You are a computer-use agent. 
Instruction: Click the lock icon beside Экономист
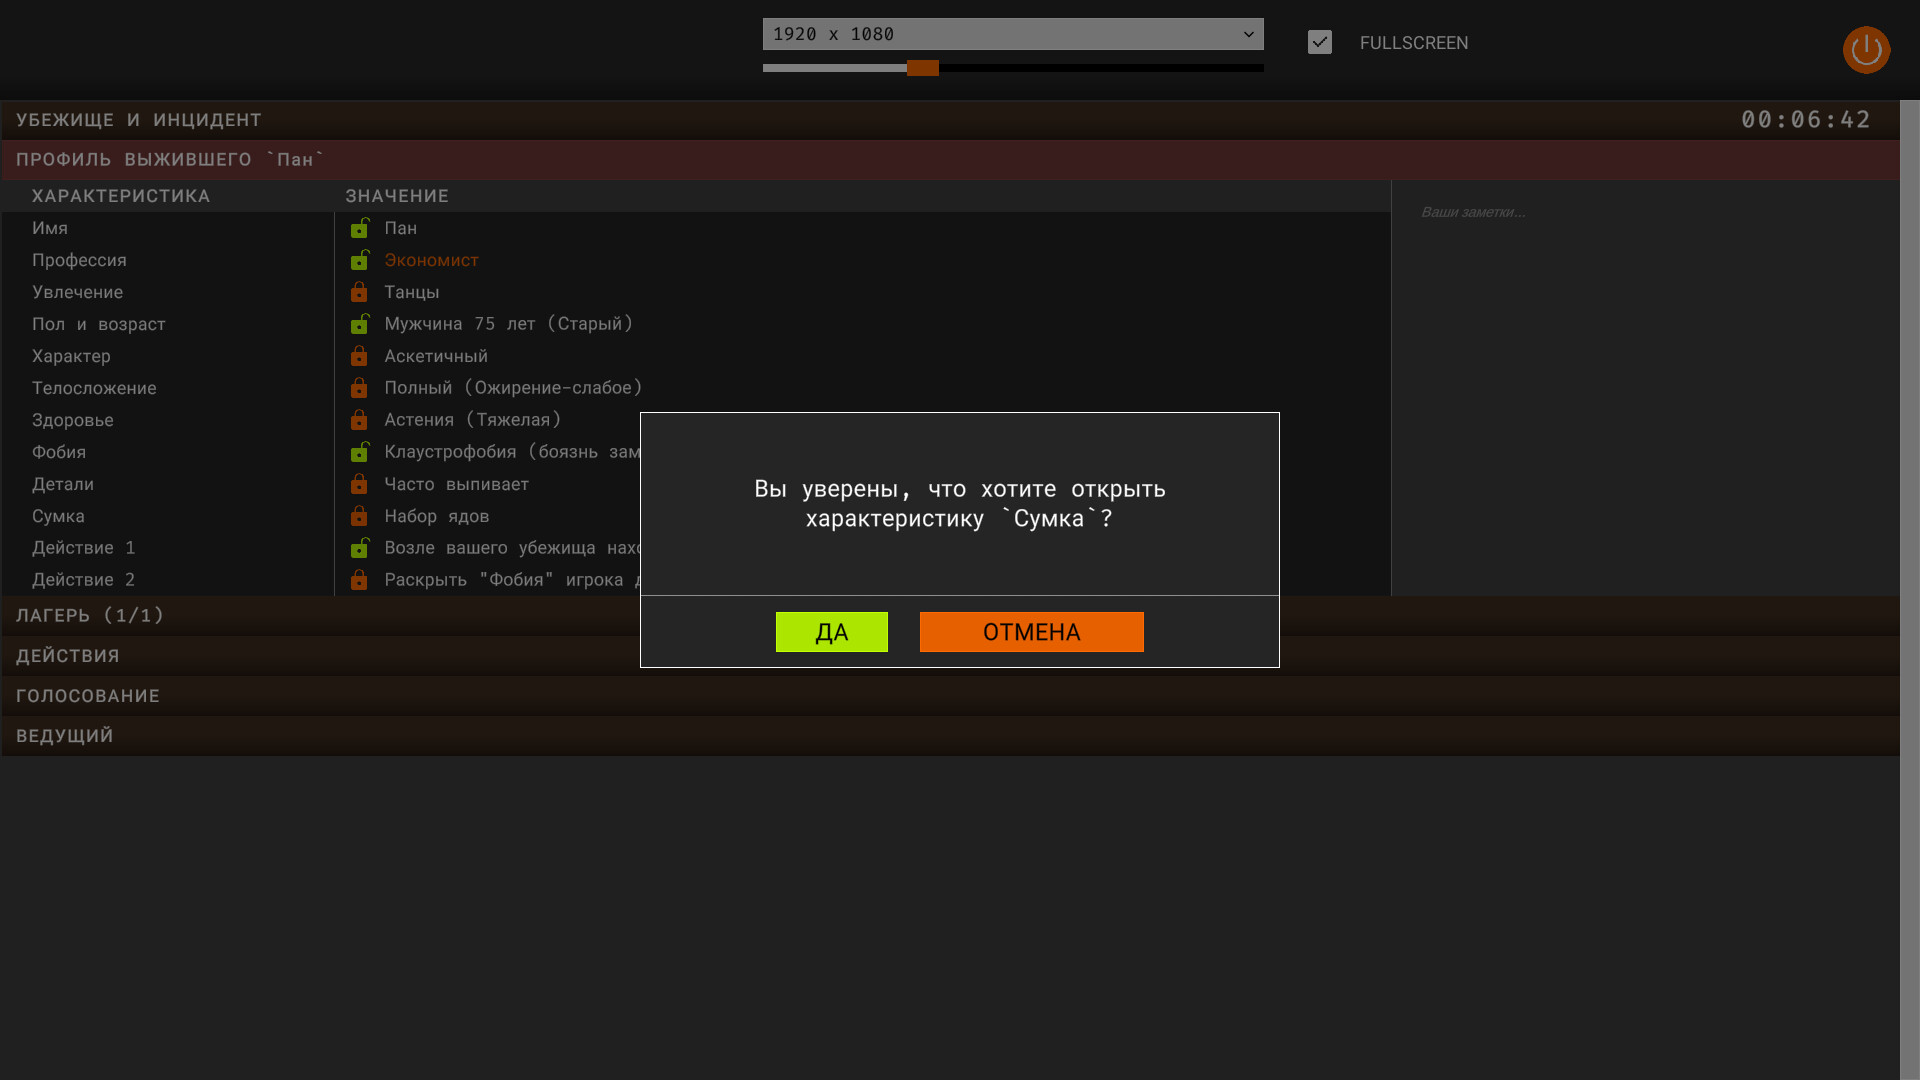(x=360, y=260)
